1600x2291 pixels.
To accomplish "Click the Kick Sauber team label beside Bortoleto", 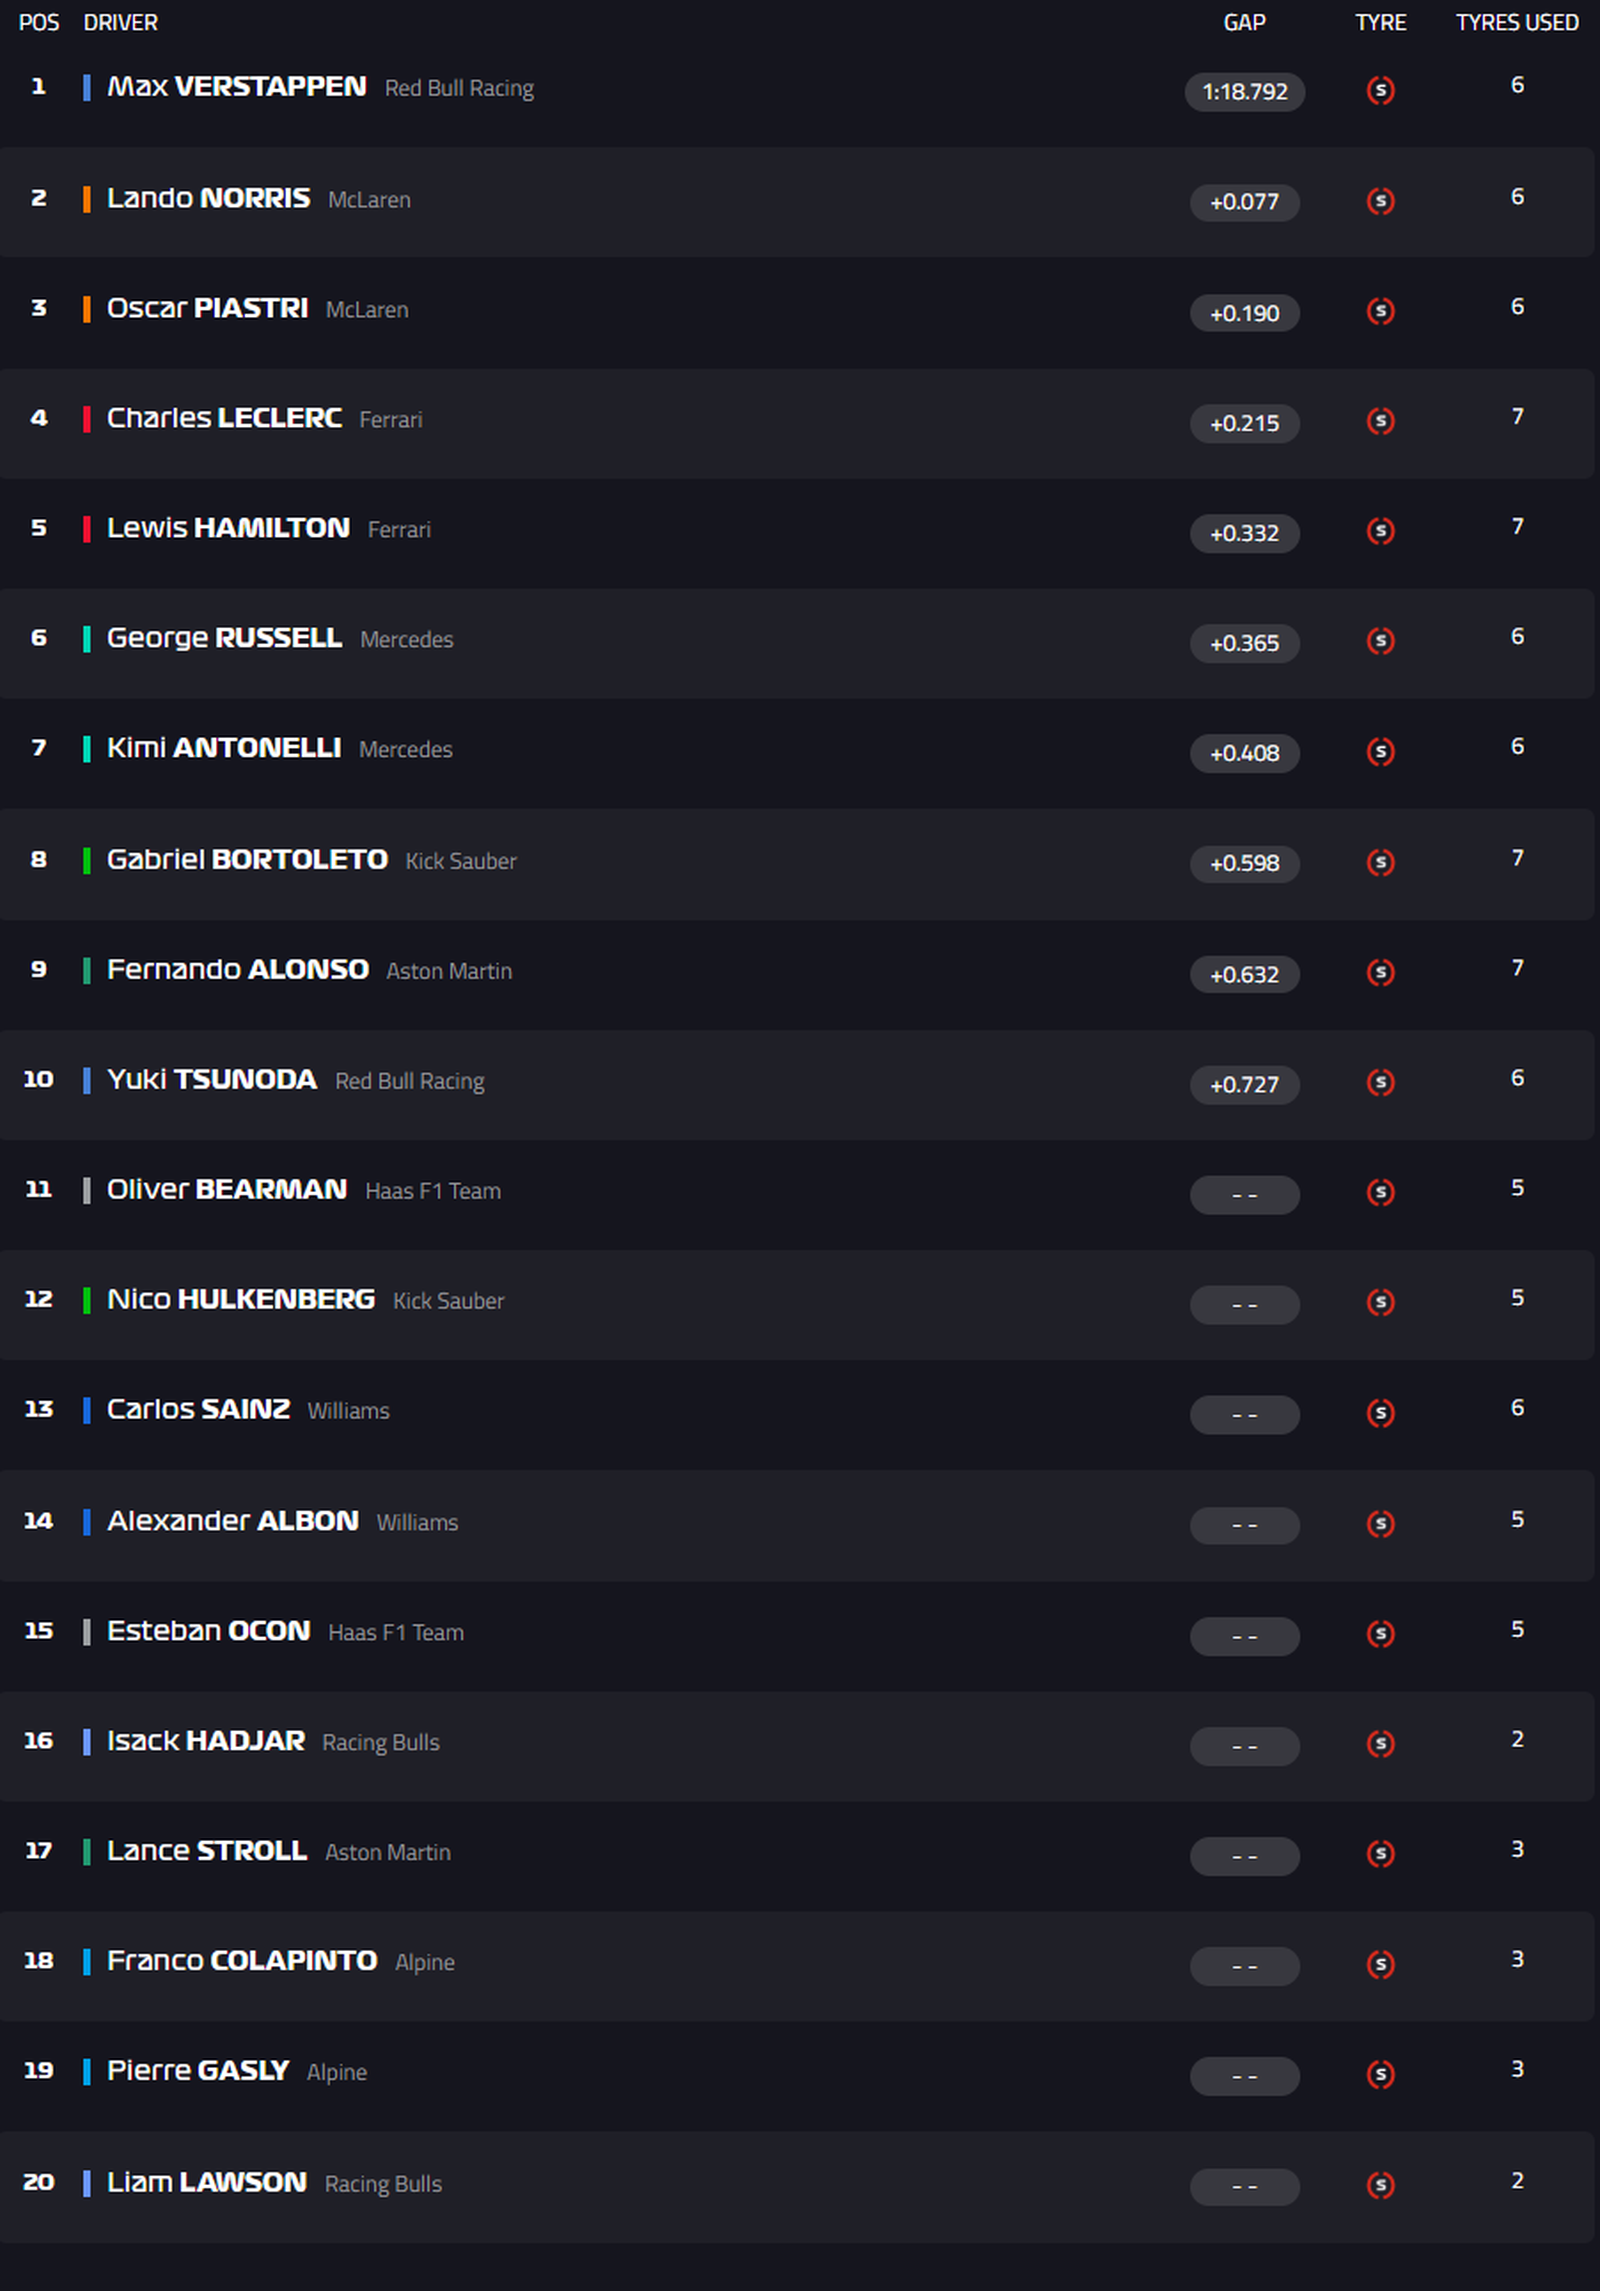I will click(461, 861).
